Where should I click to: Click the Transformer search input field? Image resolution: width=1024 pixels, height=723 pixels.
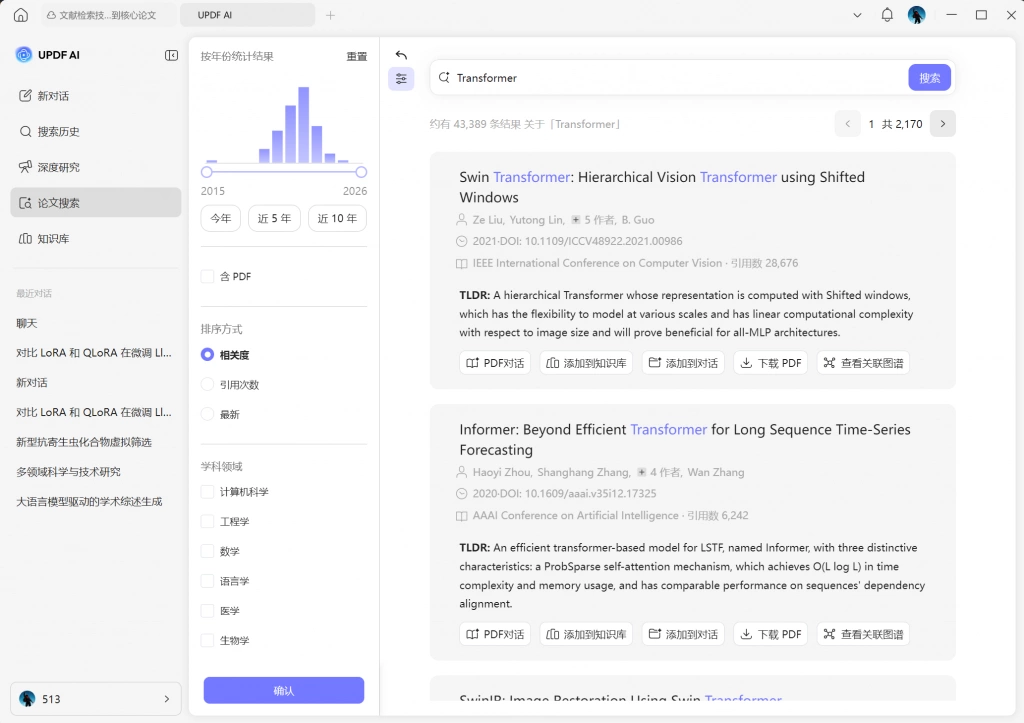coord(673,78)
